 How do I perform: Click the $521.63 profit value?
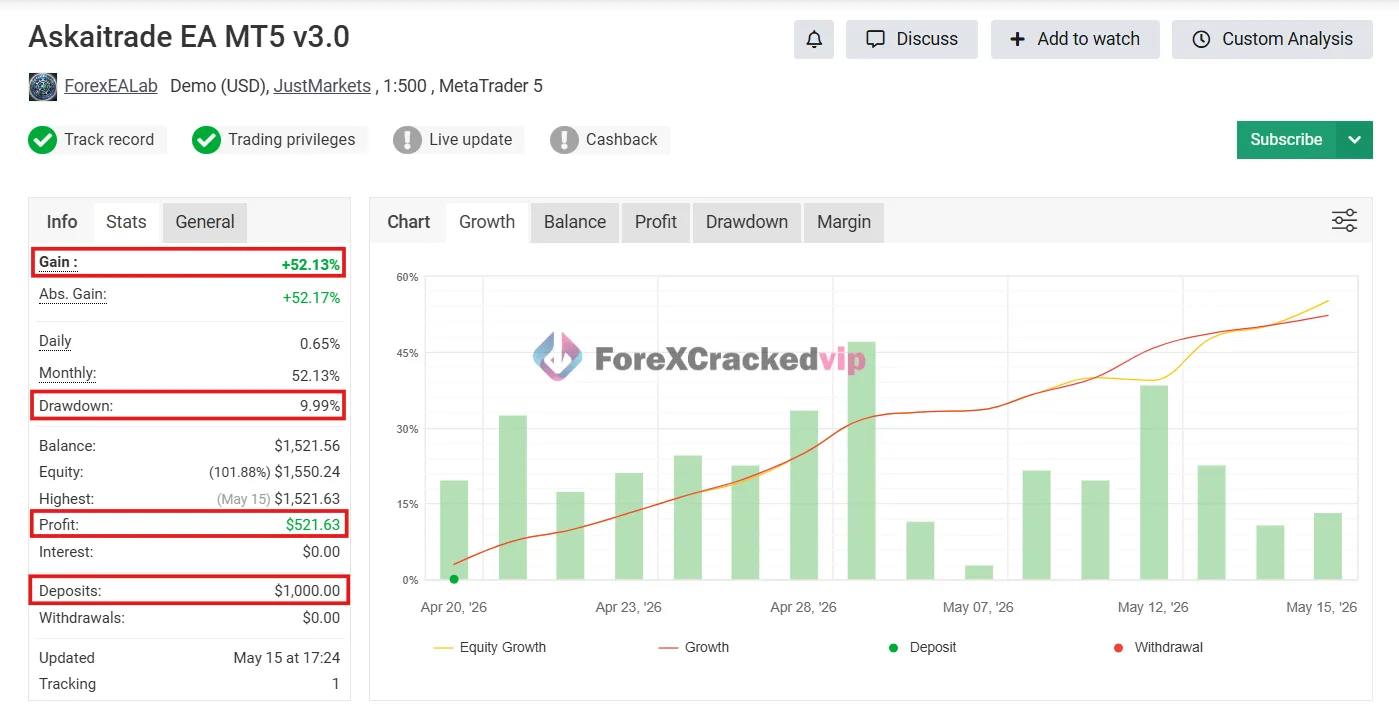click(x=312, y=525)
